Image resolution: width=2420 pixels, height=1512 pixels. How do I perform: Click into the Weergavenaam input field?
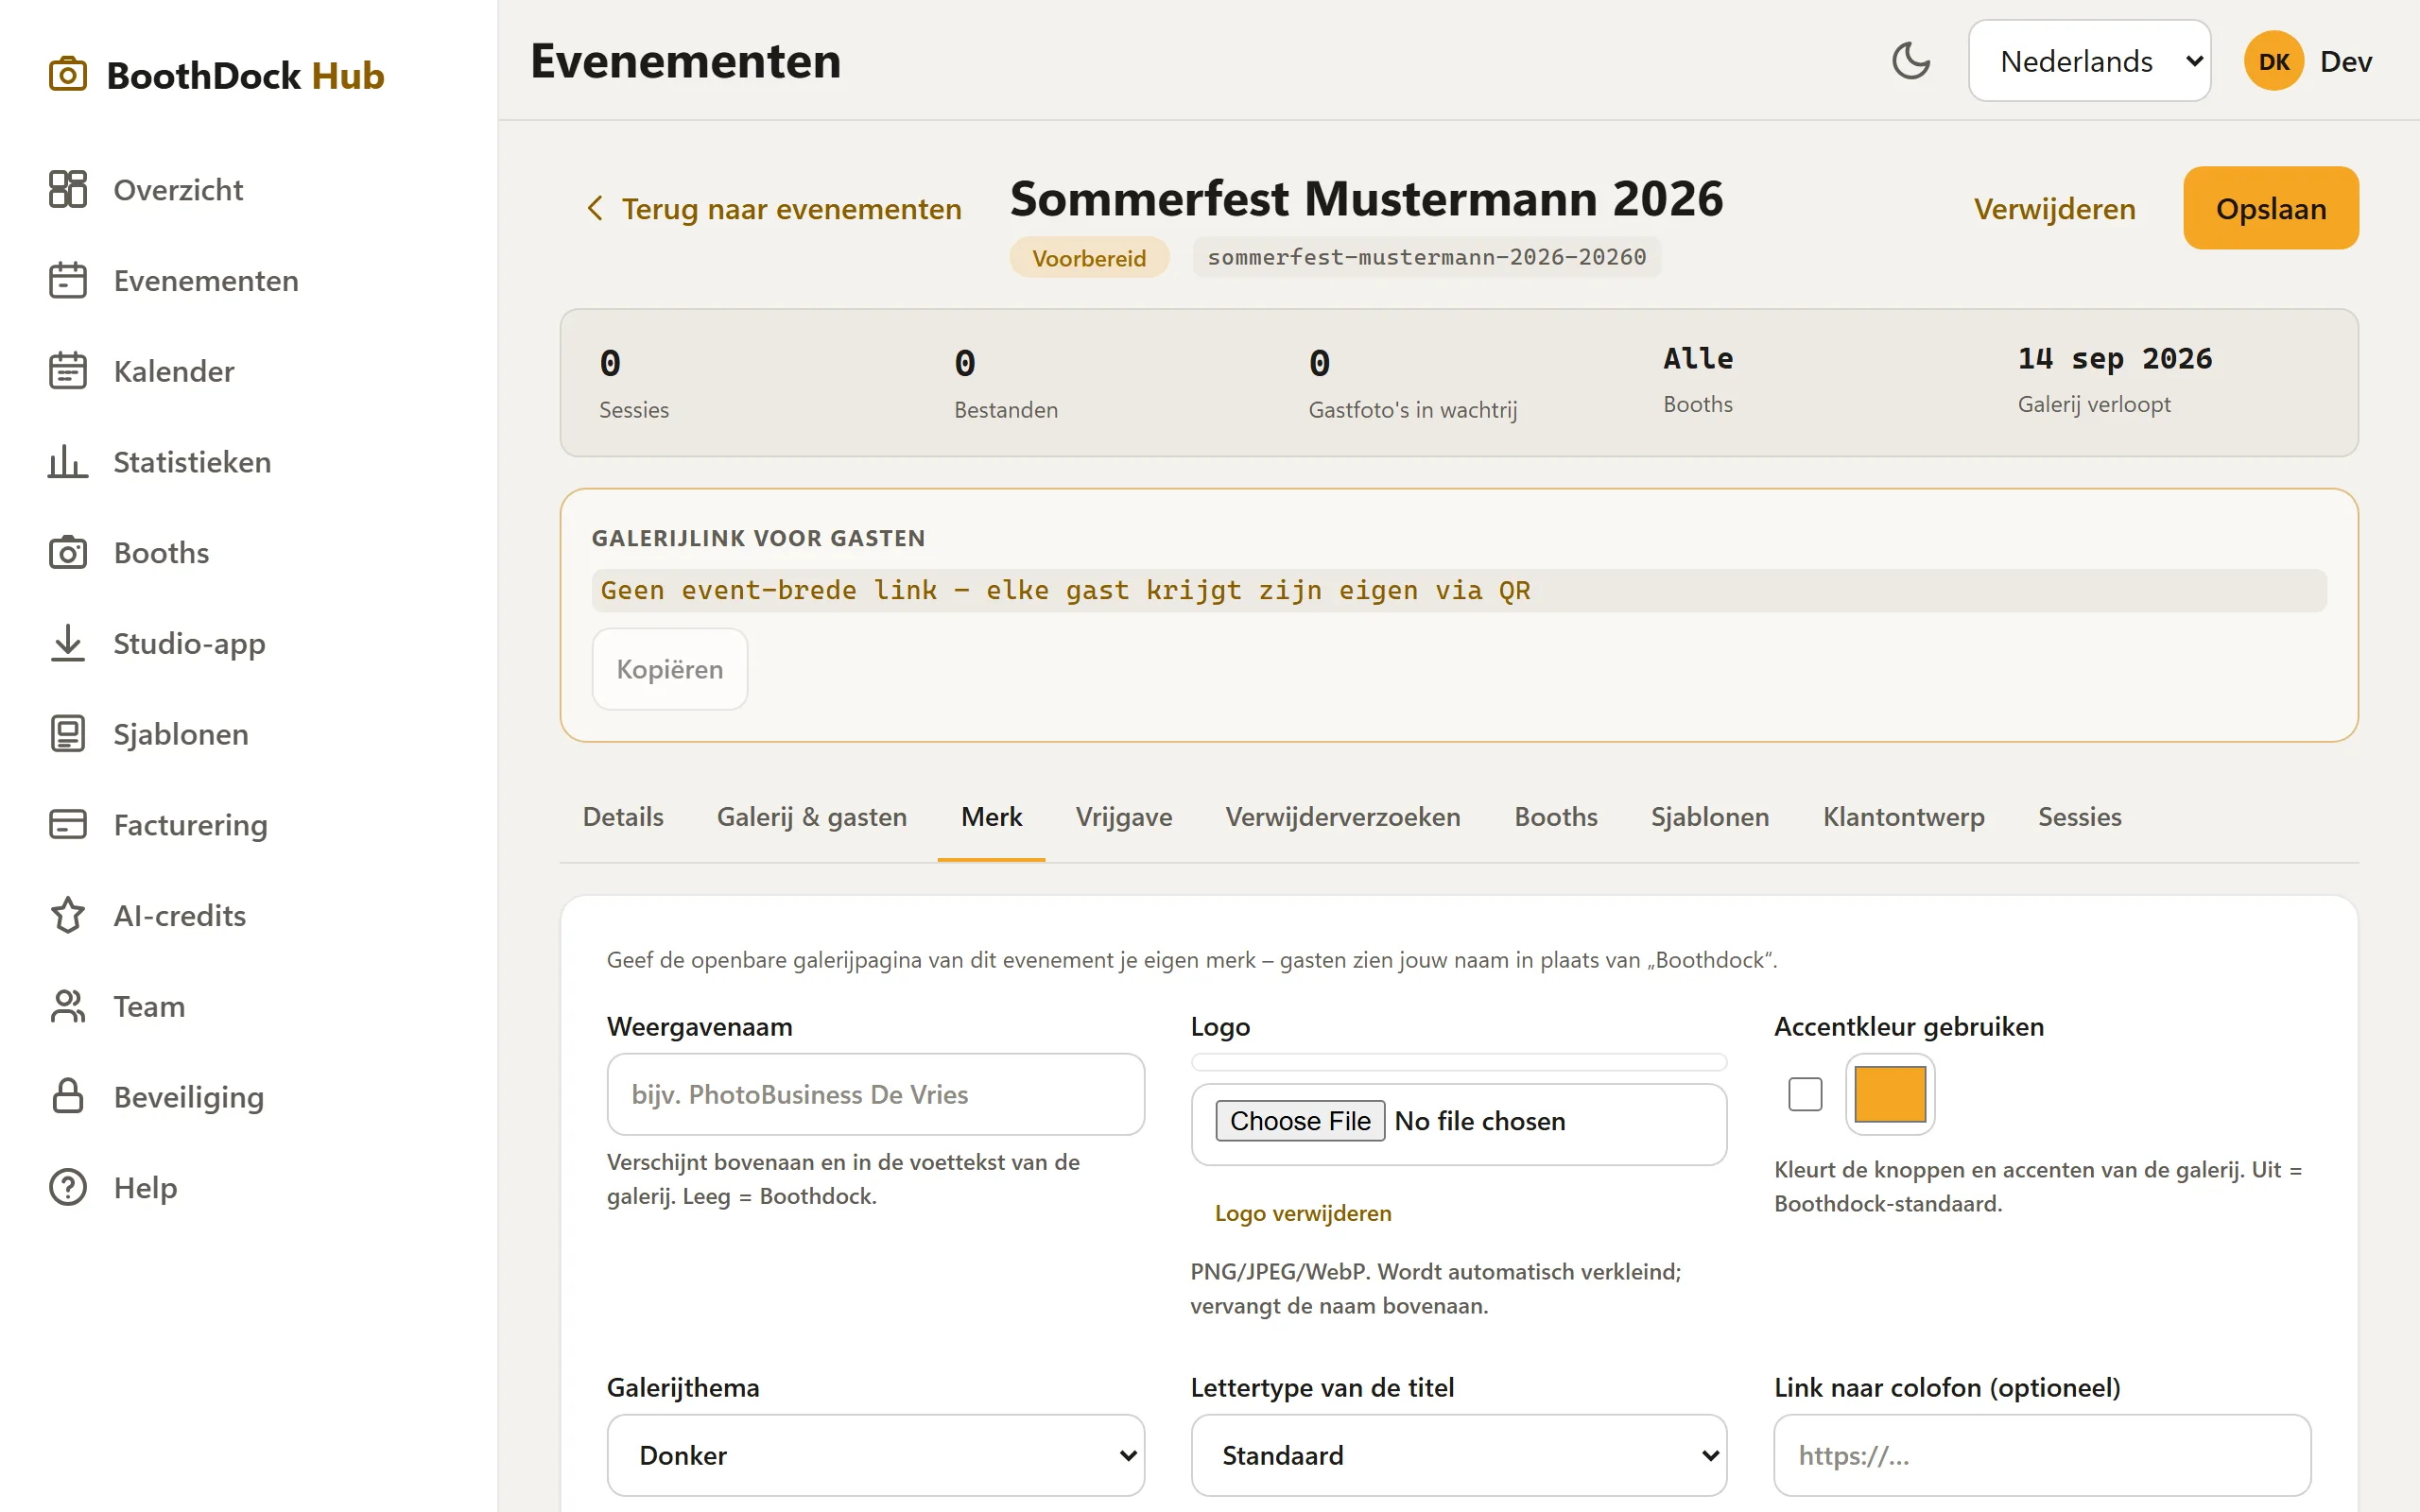875,1094
